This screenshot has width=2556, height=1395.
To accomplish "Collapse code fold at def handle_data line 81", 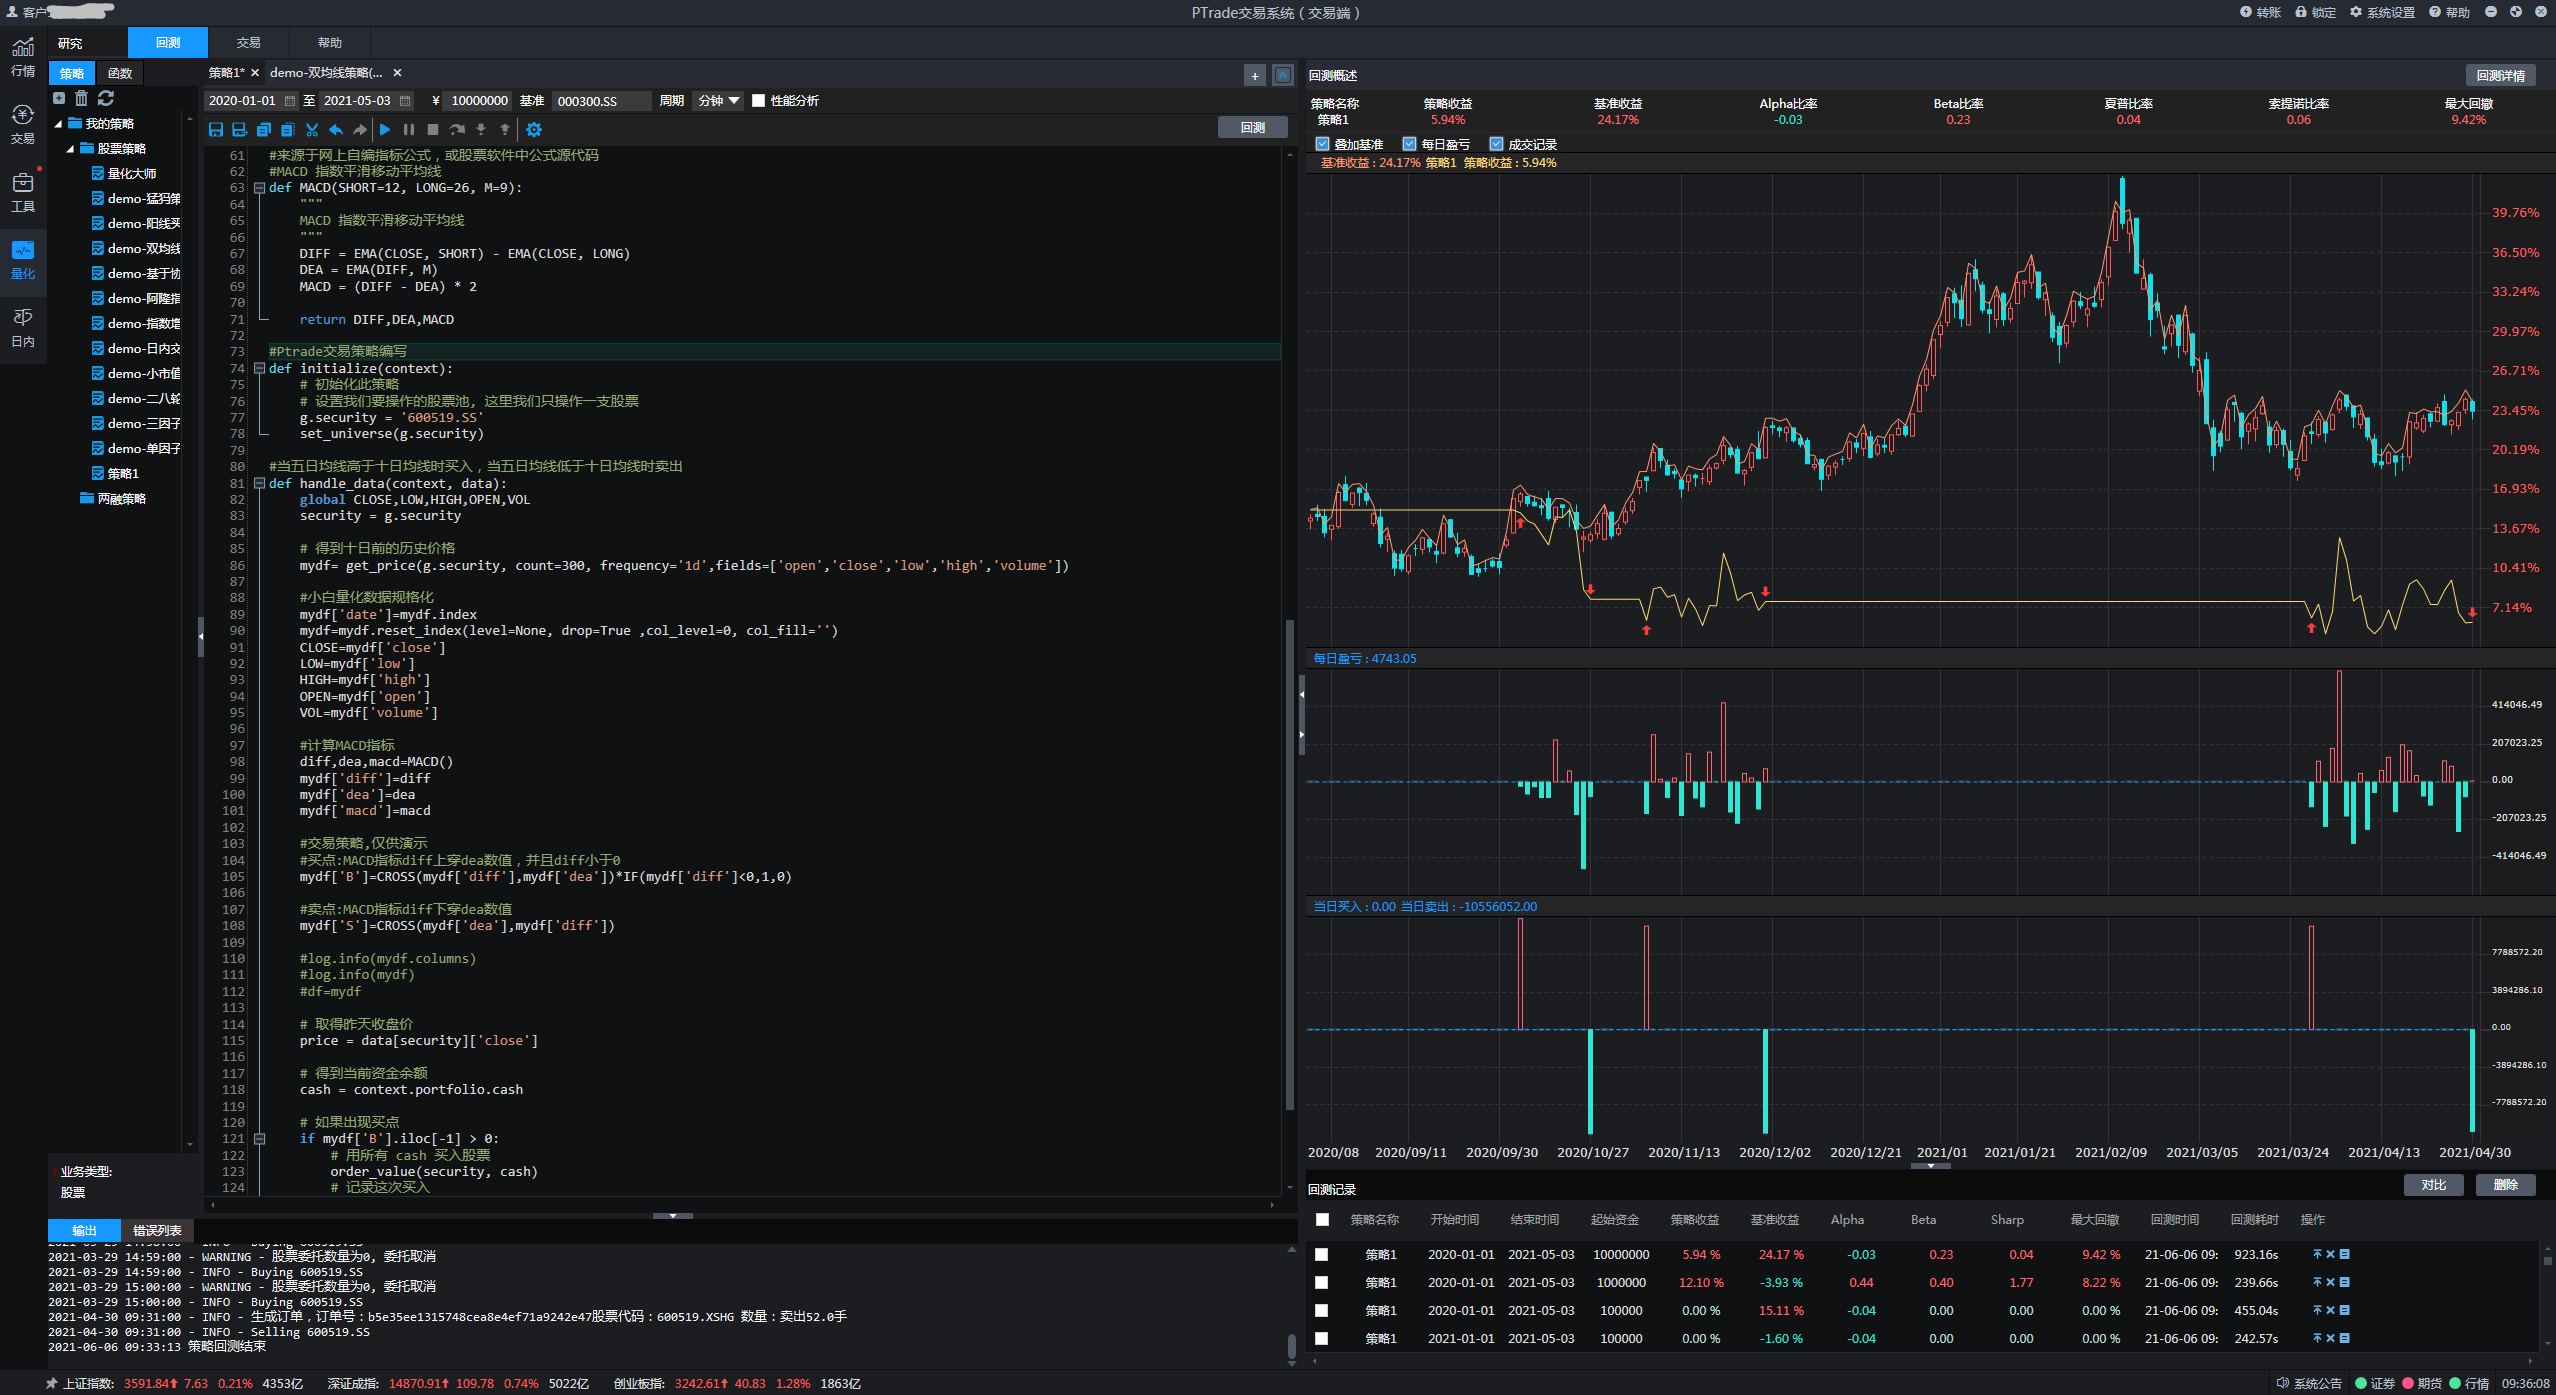I will [260, 484].
